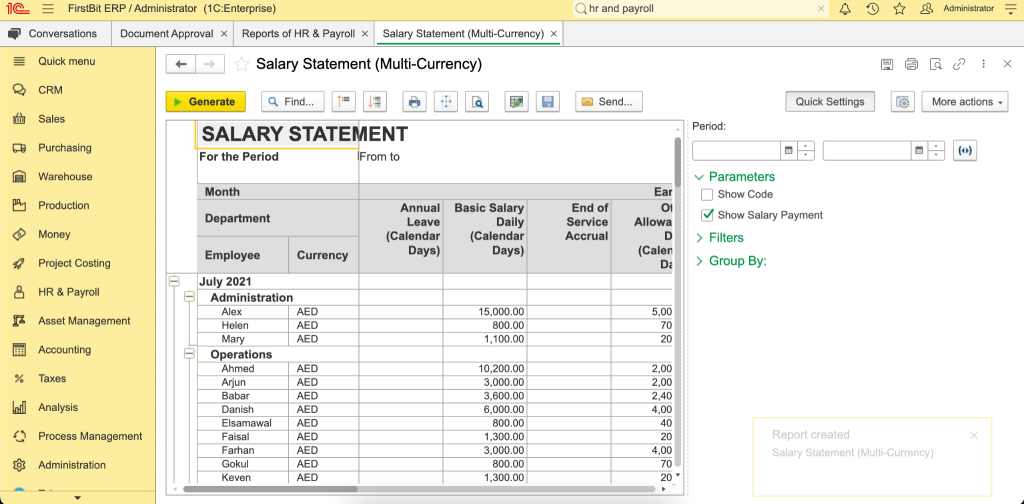Switch to Reports of HR & Payroll tab
1024x504 pixels.
[x=298, y=33]
